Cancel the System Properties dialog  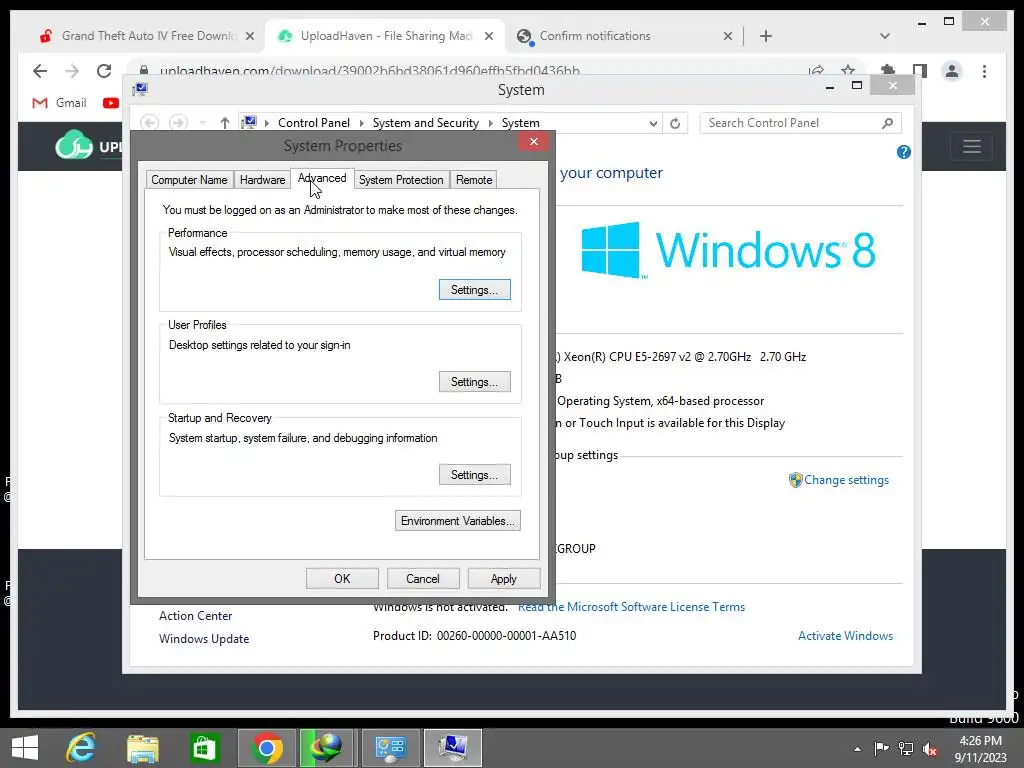tap(423, 579)
